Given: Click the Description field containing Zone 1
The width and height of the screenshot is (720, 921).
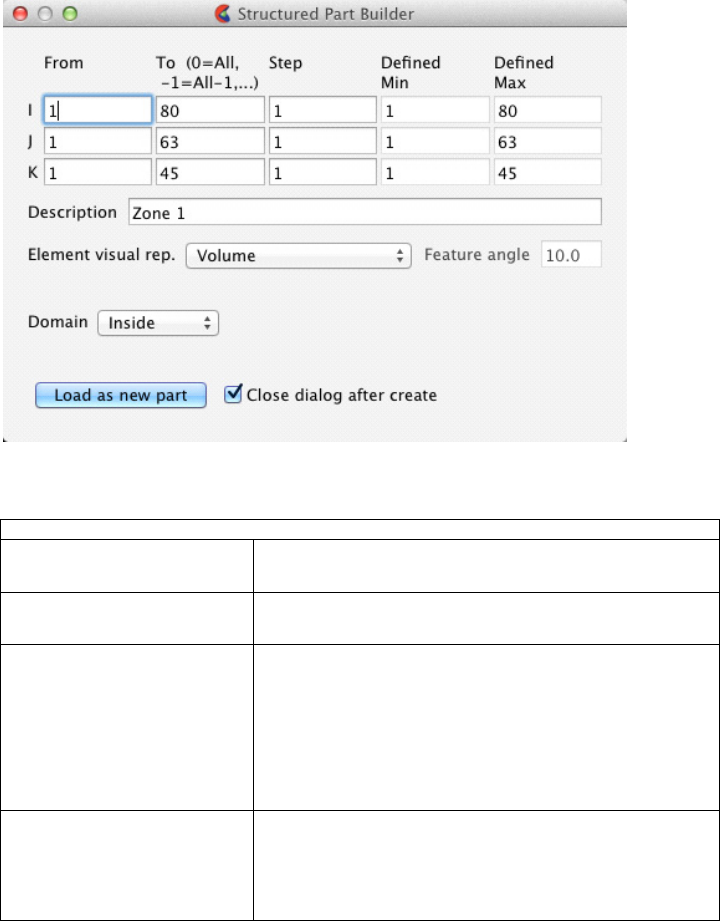Looking at the screenshot, I should [364, 213].
